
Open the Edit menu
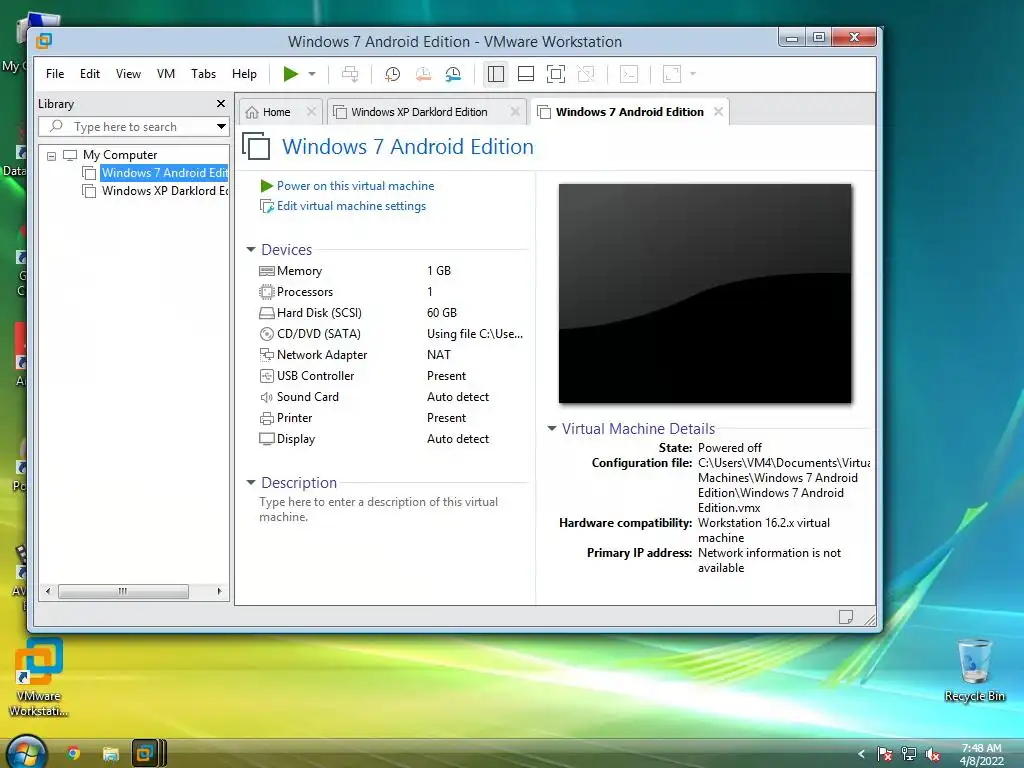click(89, 74)
